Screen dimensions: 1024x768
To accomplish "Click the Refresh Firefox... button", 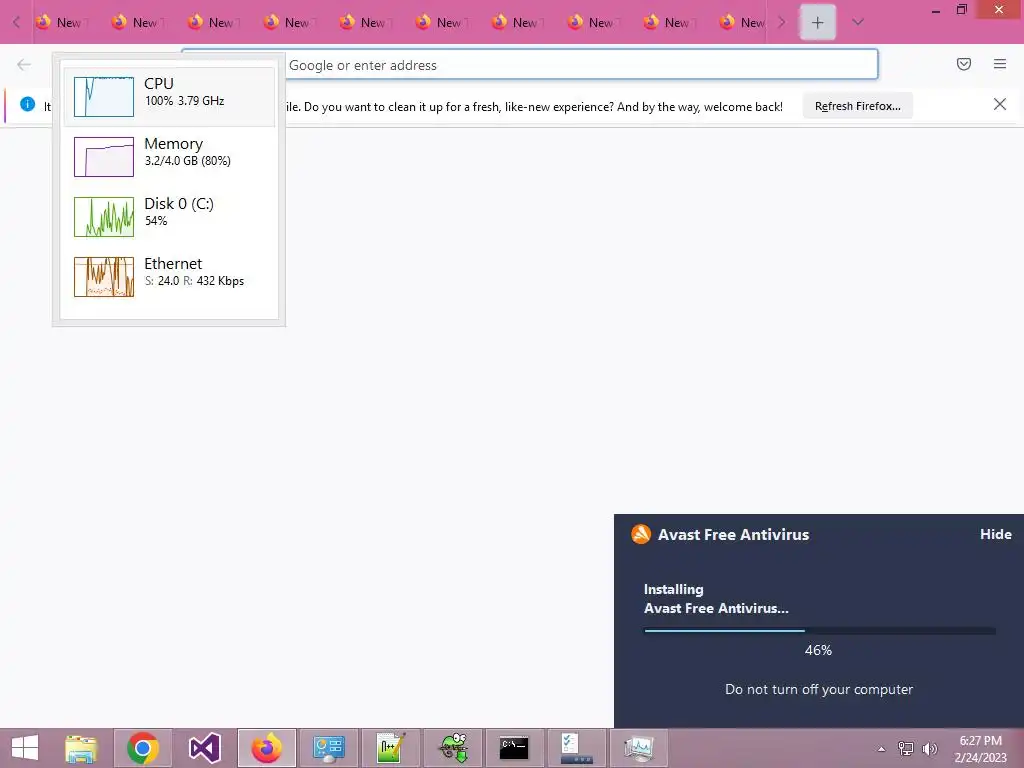I will click(857, 106).
